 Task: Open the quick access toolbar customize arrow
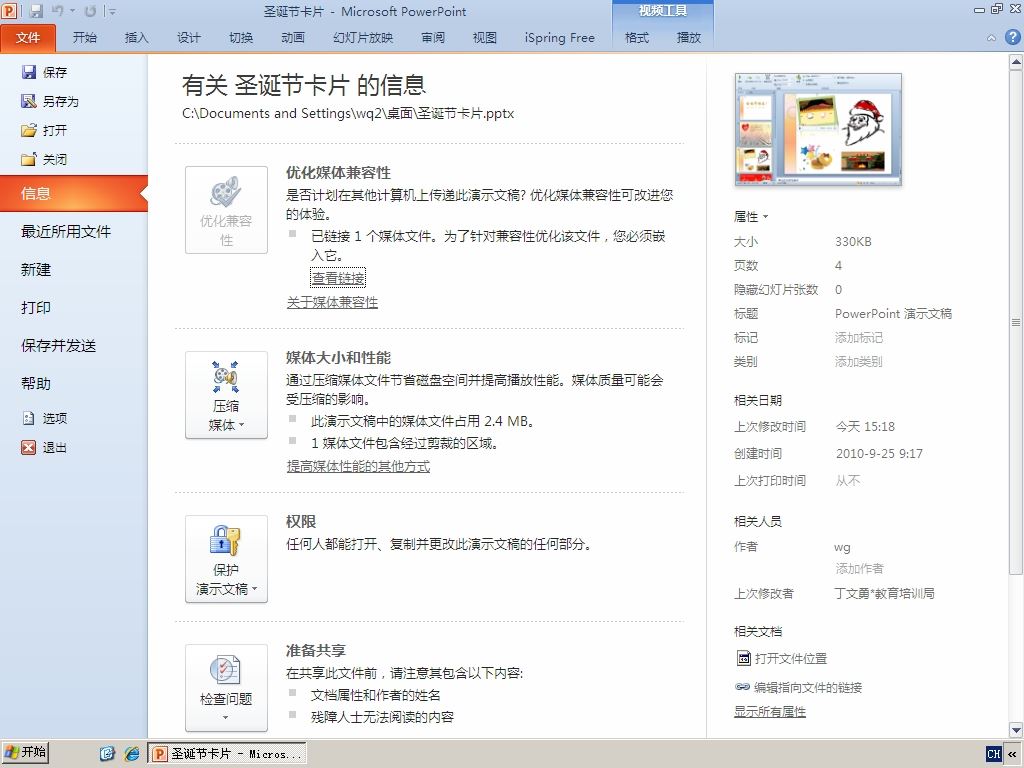point(112,11)
